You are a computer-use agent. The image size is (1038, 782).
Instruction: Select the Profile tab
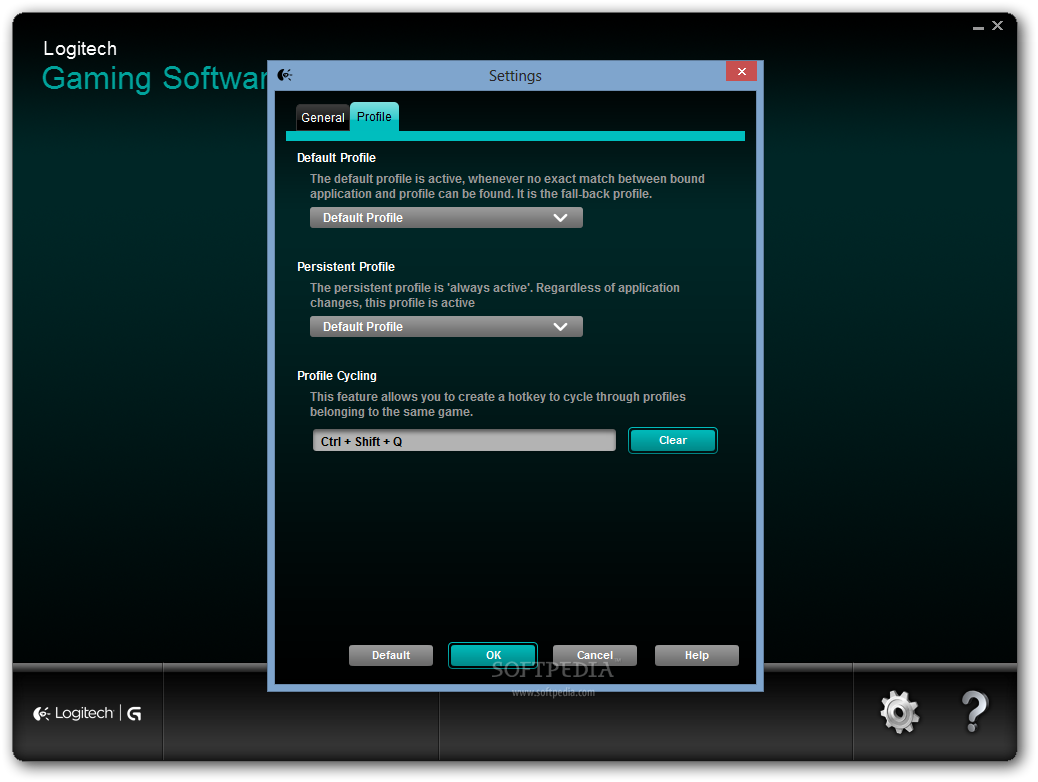374,117
